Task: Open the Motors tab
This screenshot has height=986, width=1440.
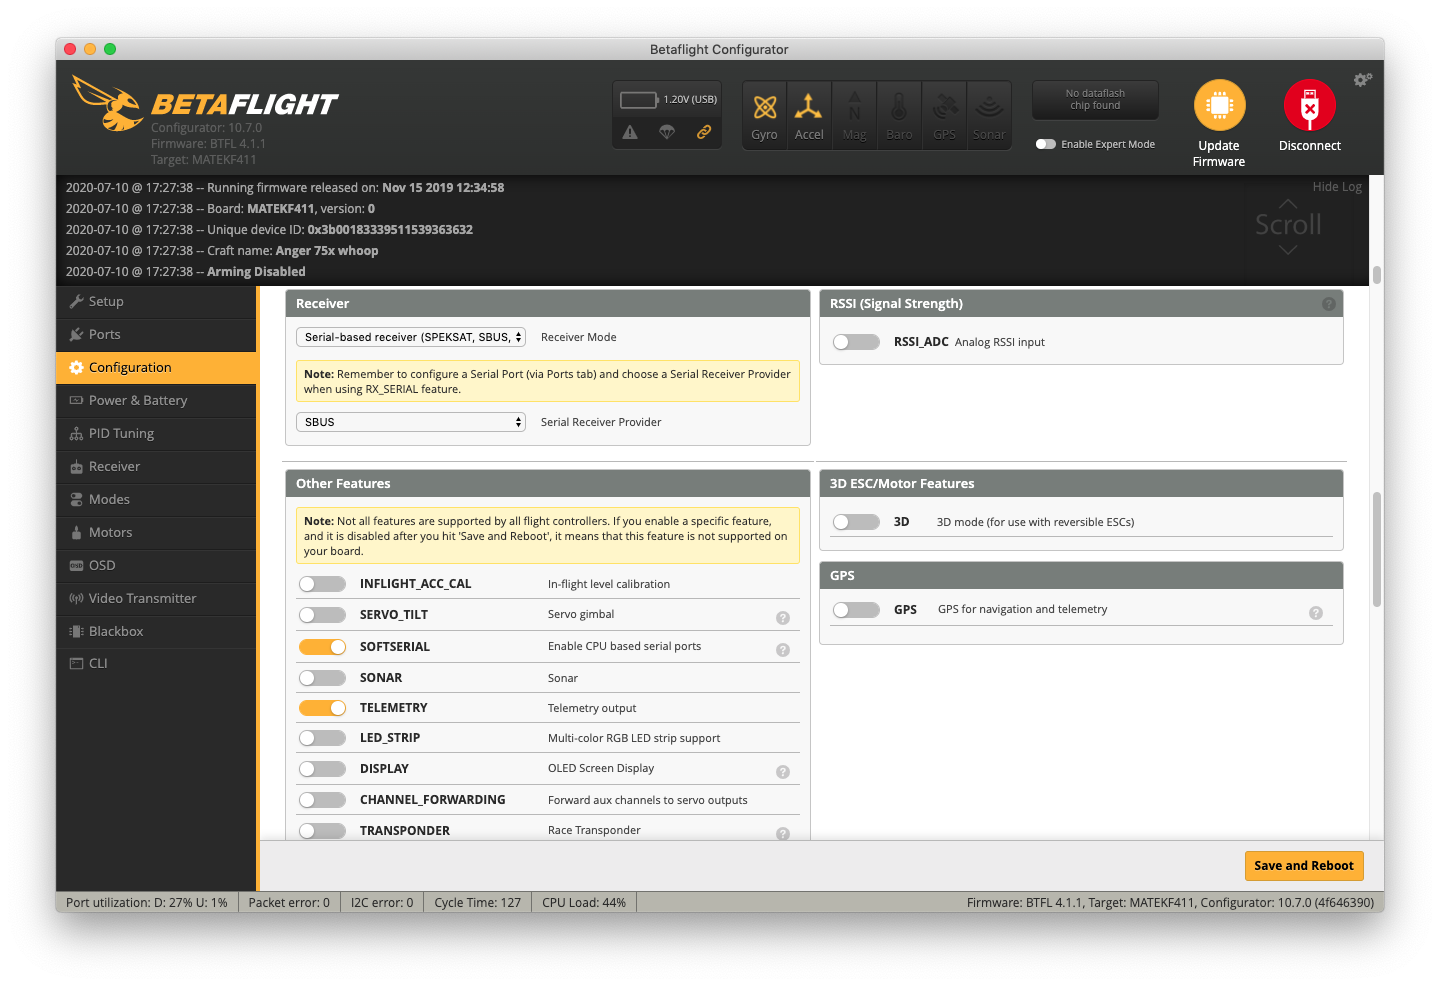Action: pyautogui.click(x=156, y=532)
